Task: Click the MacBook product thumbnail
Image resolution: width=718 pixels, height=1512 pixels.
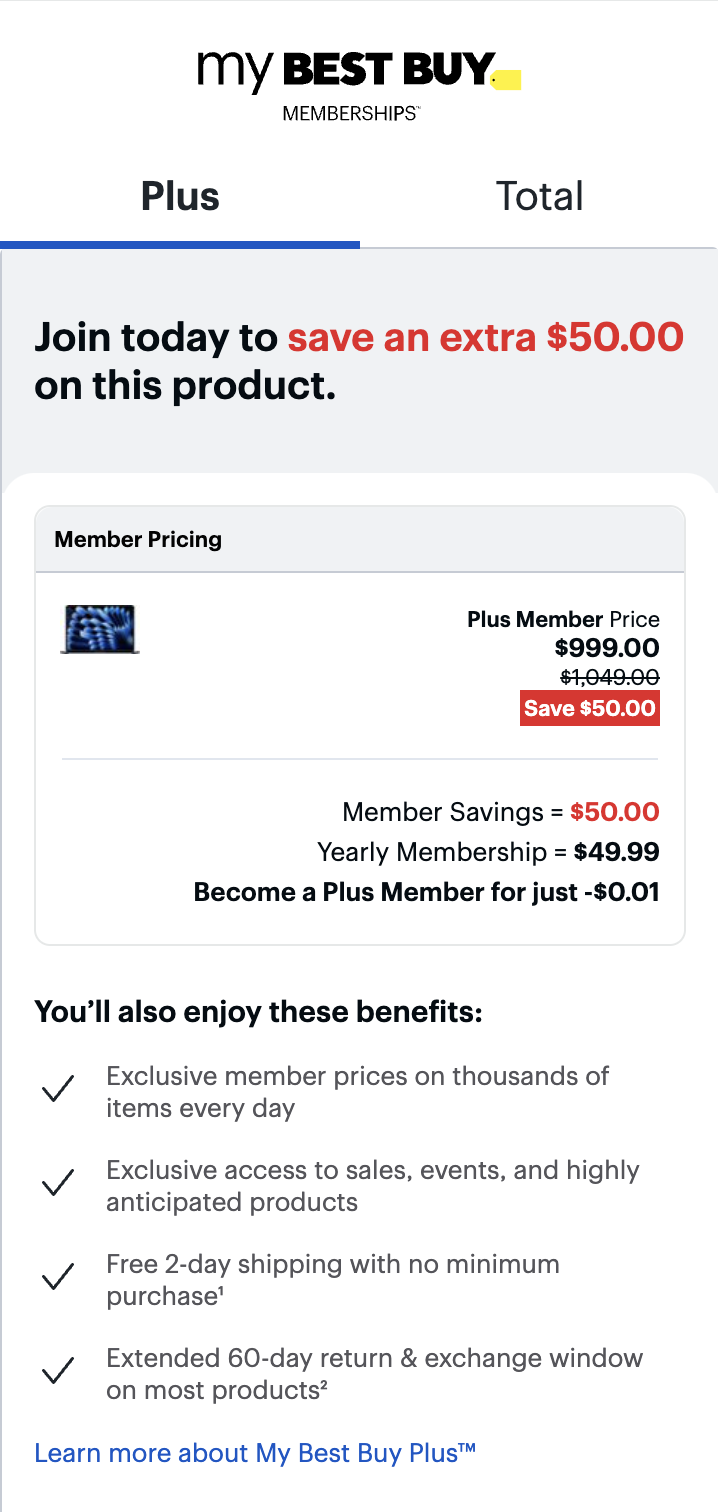Action: 100,630
